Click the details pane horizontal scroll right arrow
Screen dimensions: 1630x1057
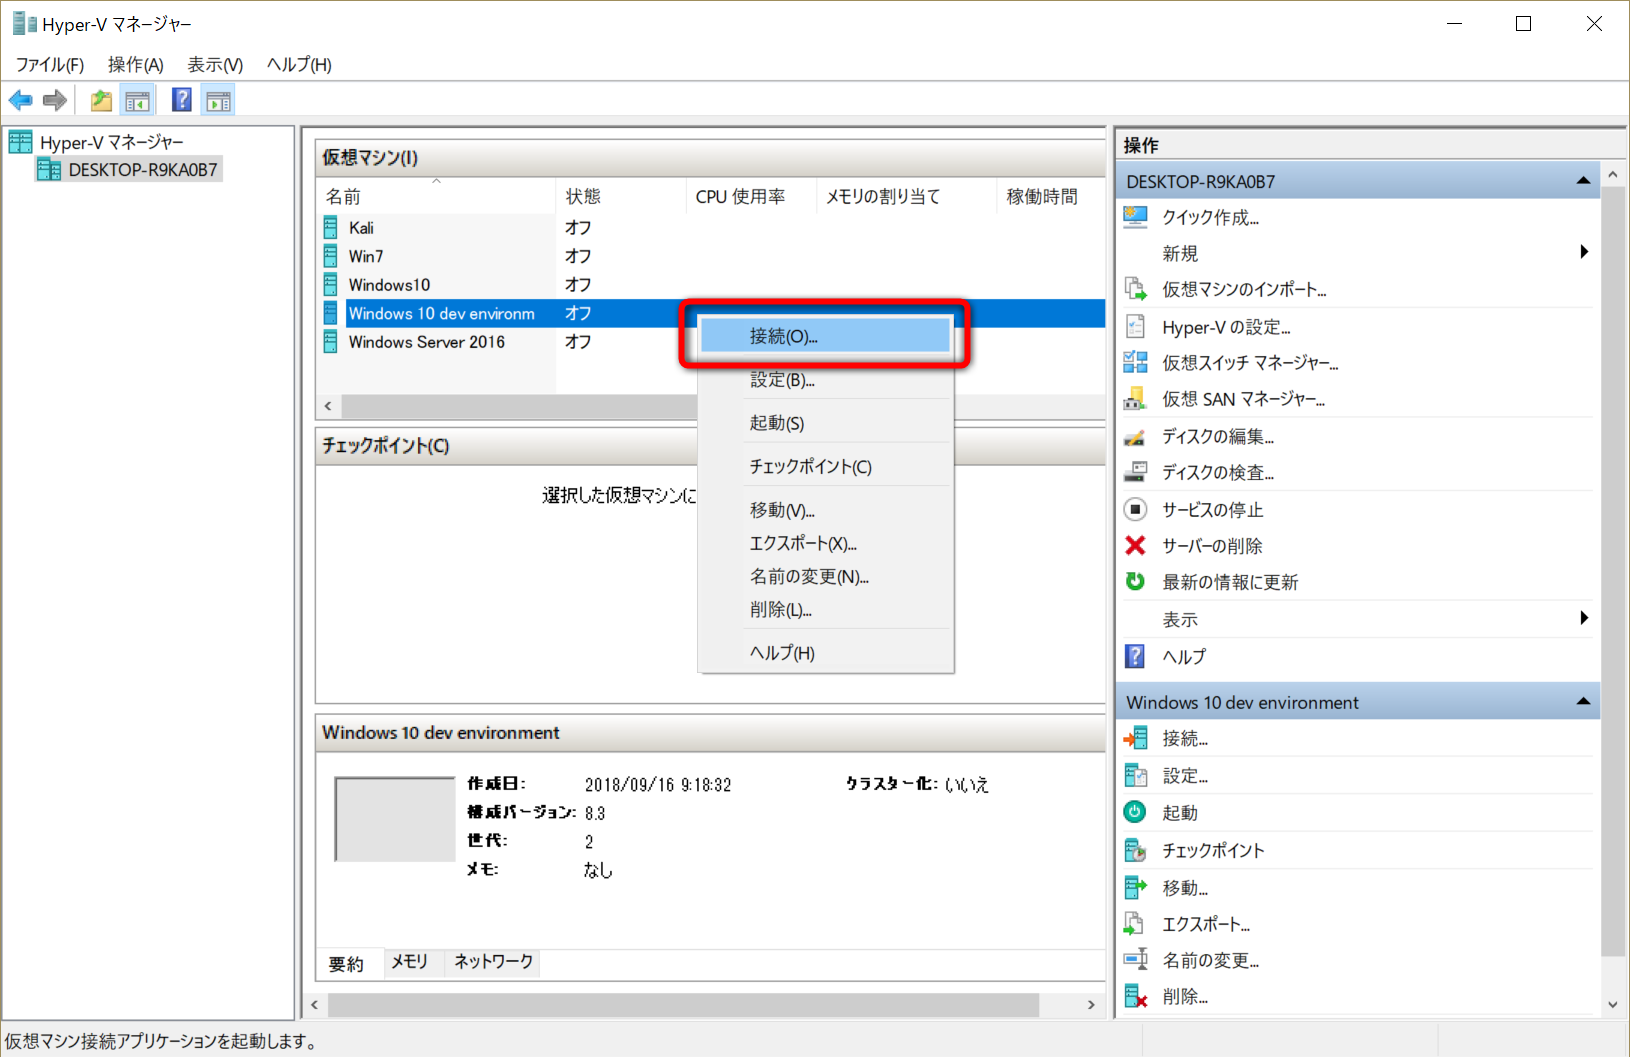coord(1091,1004)
